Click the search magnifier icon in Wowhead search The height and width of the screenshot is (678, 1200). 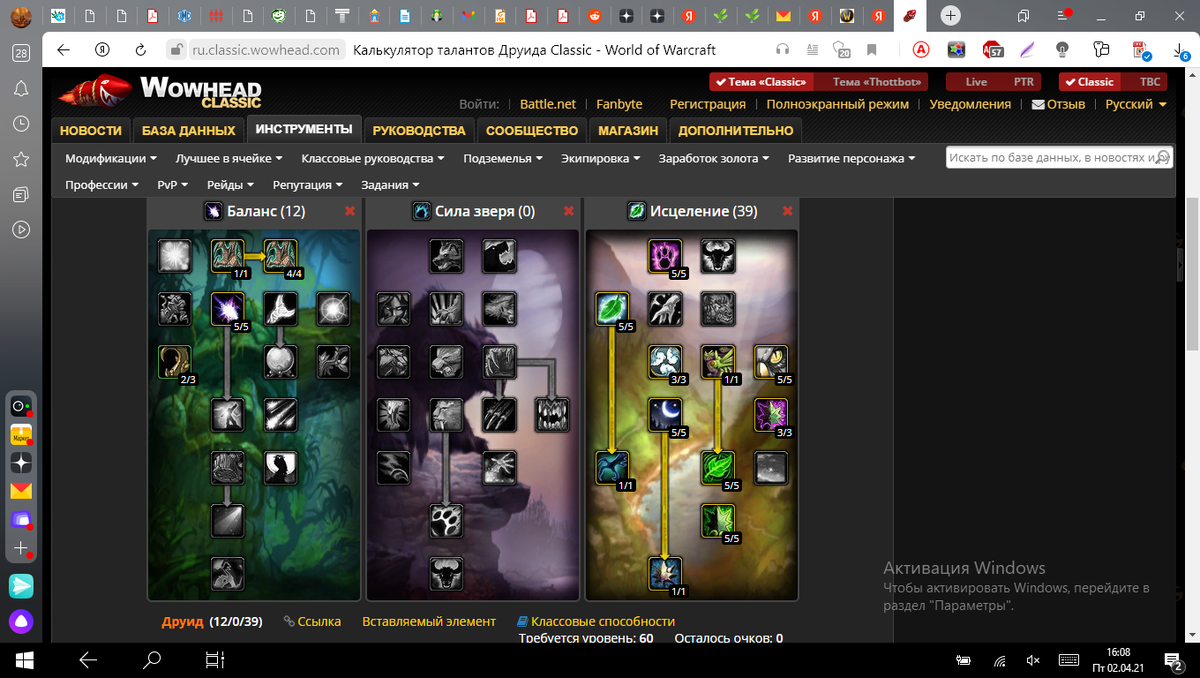[1163, 158]
